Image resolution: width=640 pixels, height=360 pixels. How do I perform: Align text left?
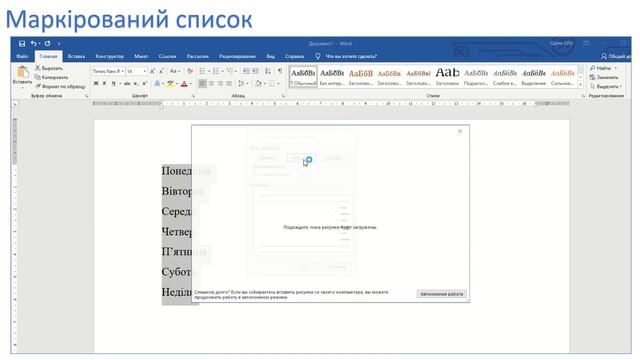[x=202, y=84]
